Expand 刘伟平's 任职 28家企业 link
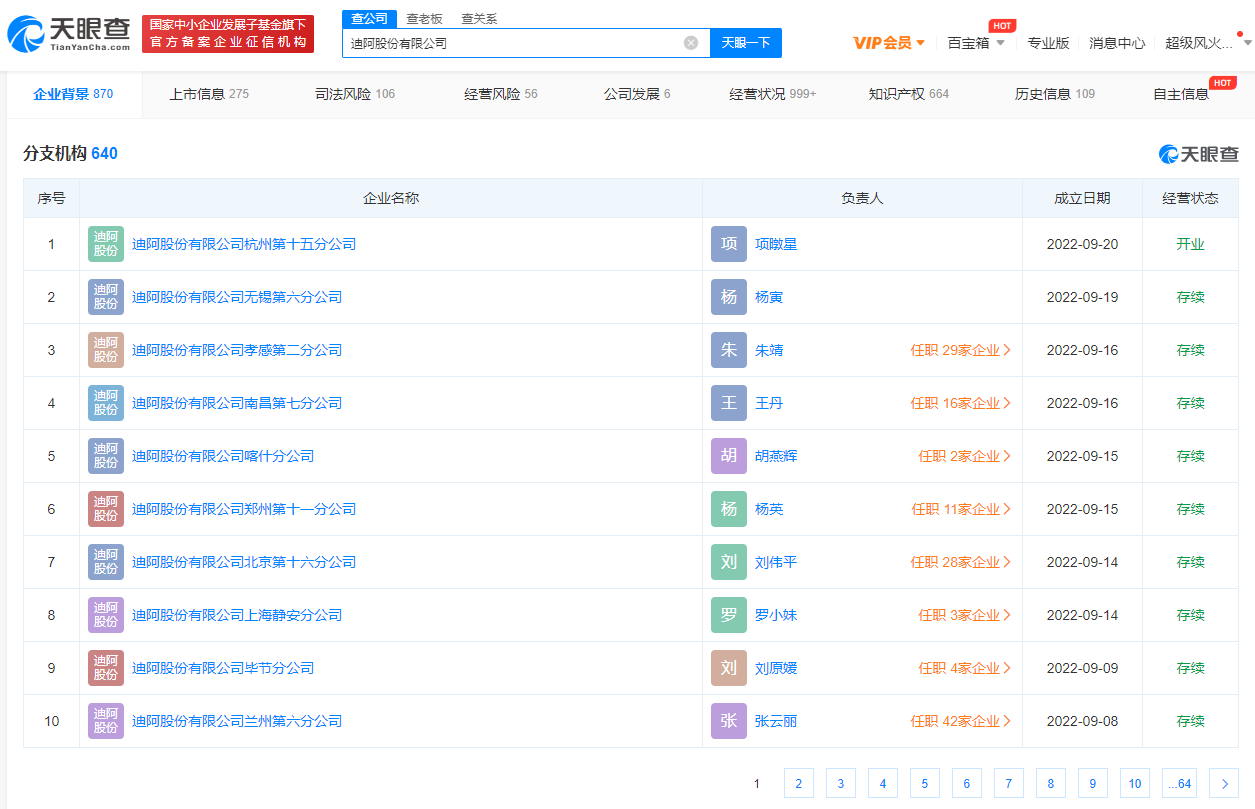 pos(961,562)
